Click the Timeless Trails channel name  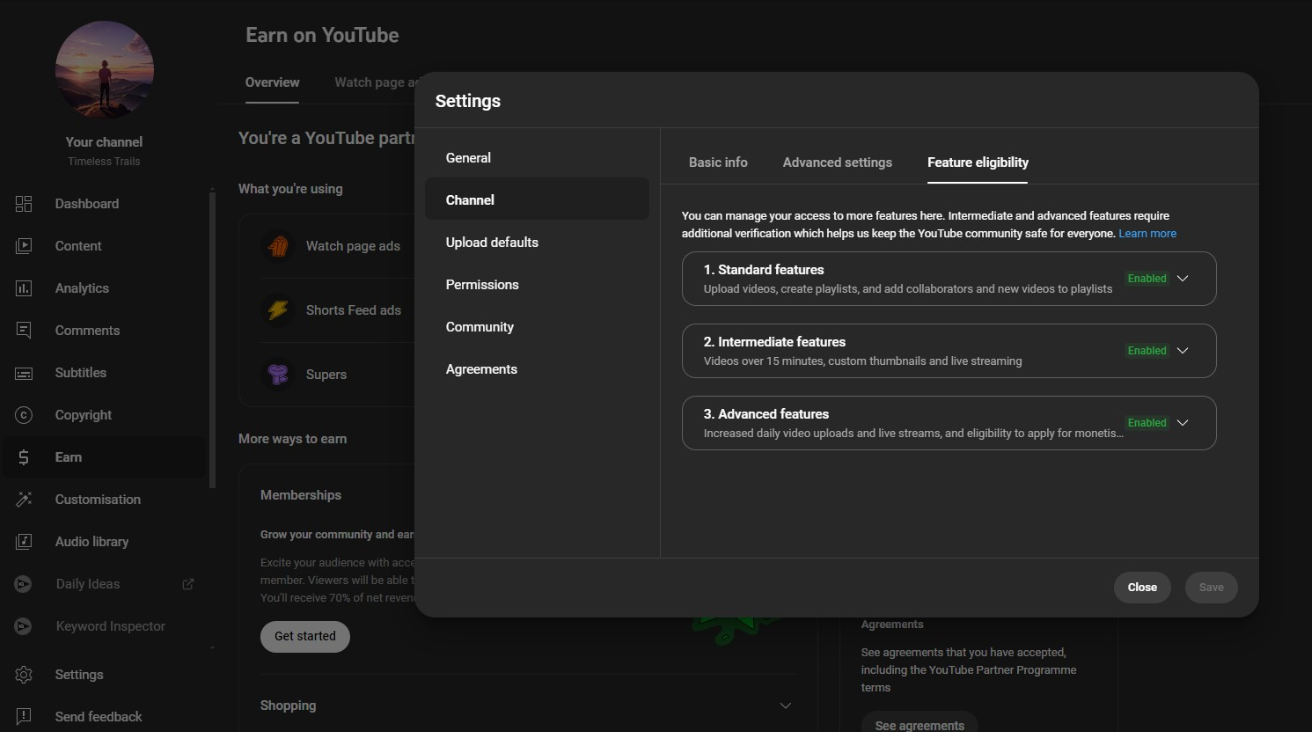[104, 161]
